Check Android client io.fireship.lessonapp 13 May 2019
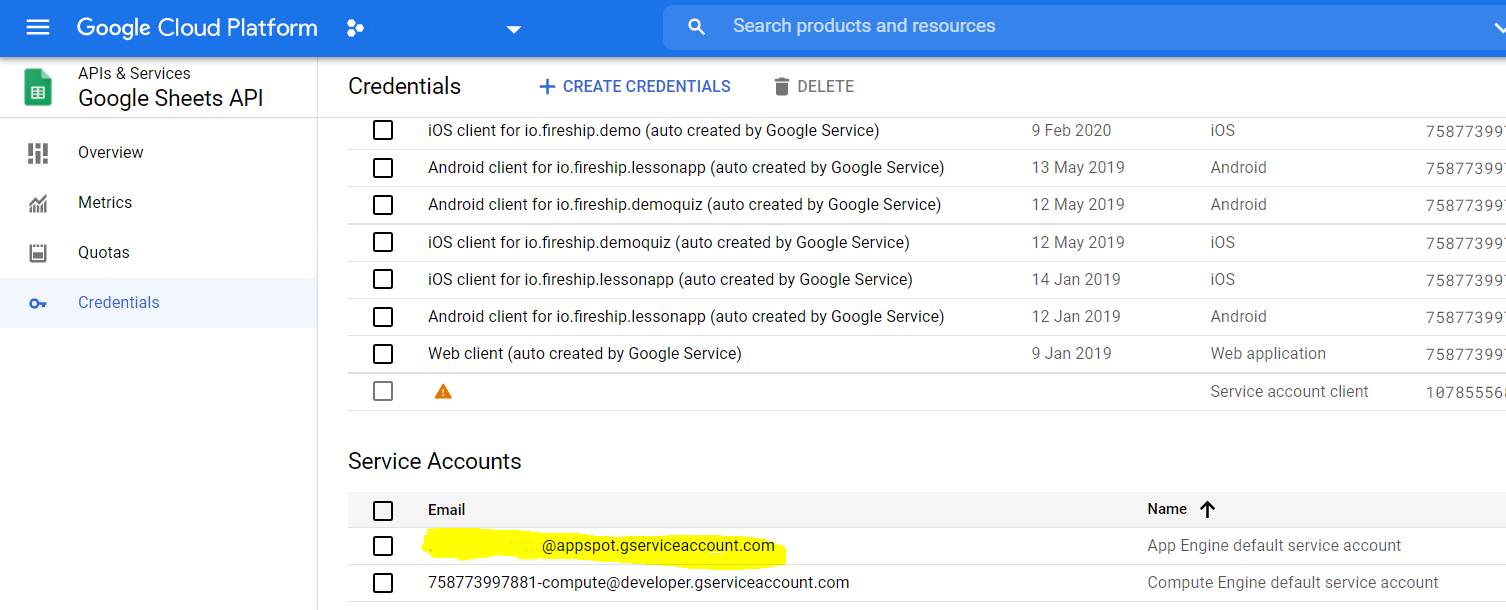1506x610 pixels. (383, 167)
